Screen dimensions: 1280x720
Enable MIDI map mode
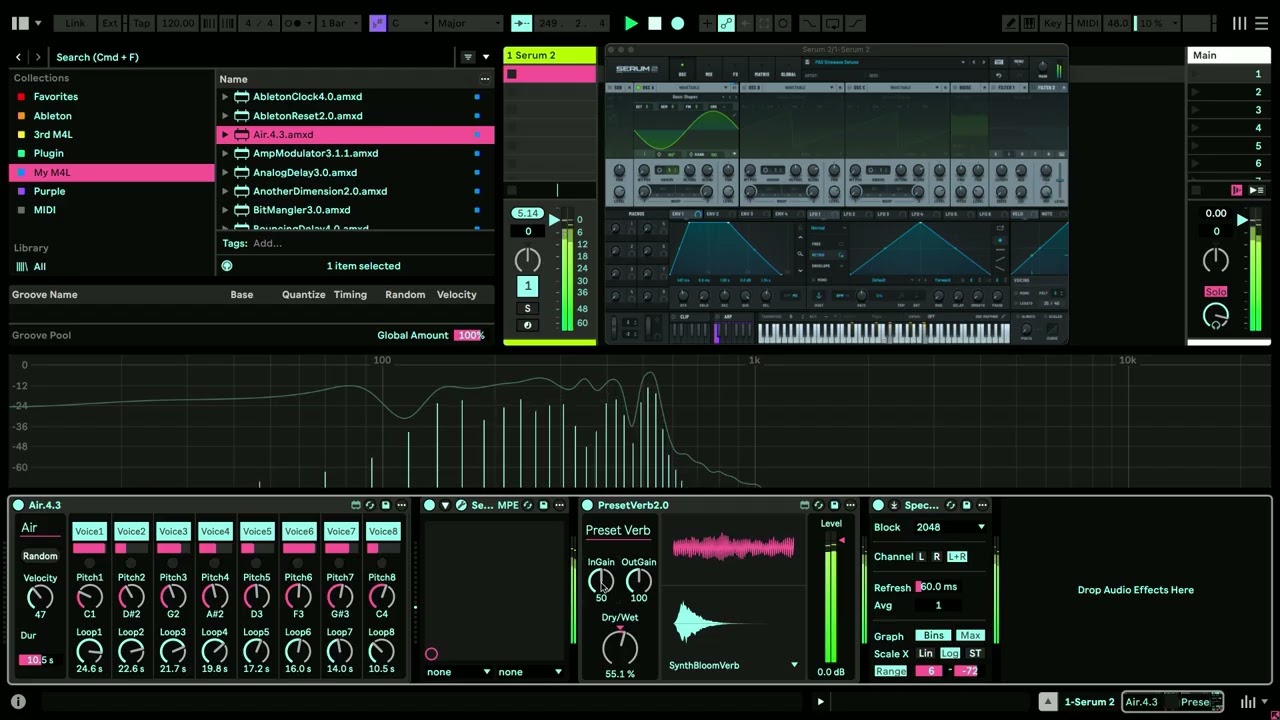(1087, 23)
